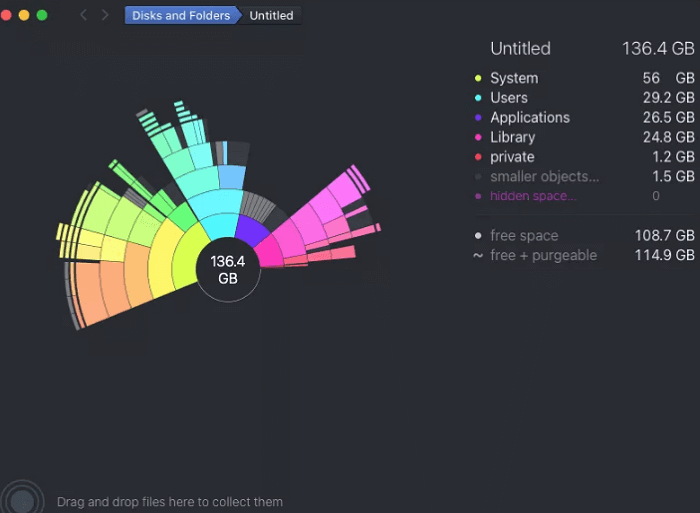Click the yellow-green System legend dot
The width and height of the screenshot is (700, 513).
click(x=478, y=78)
